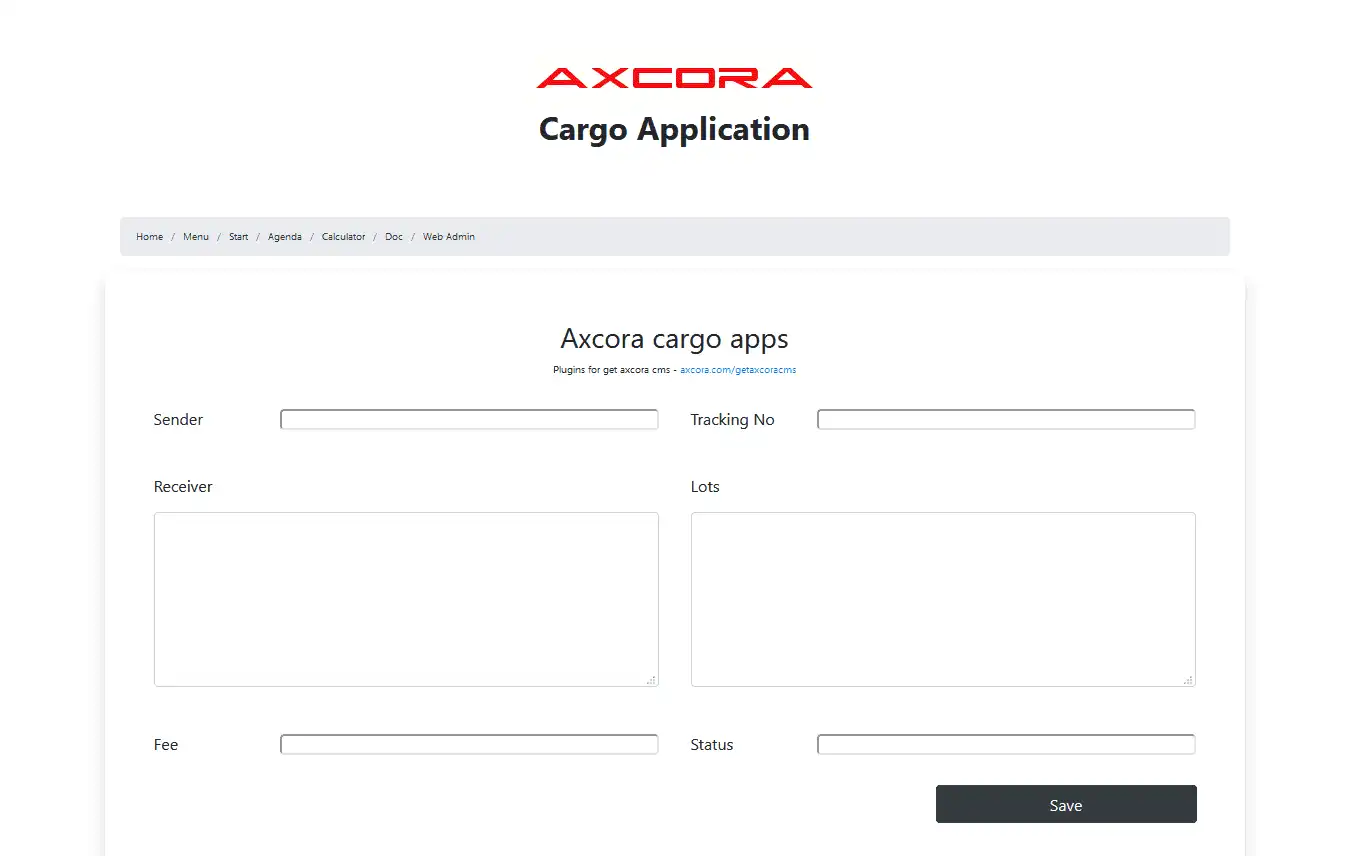Click the Cargo Application heading
1348x856 pixels.
pyautogui.click(x=674, y=130)
